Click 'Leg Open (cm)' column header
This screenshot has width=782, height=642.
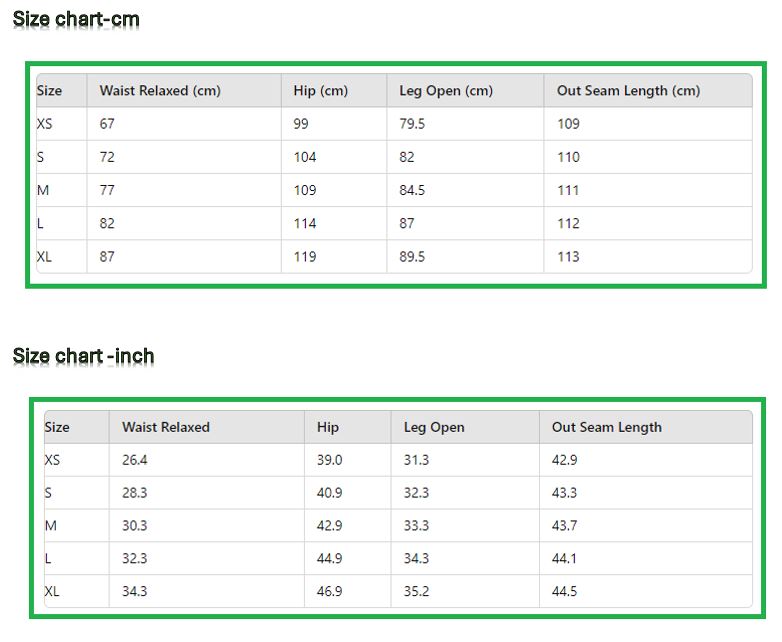pyautogui.click(x=446, y=91)
